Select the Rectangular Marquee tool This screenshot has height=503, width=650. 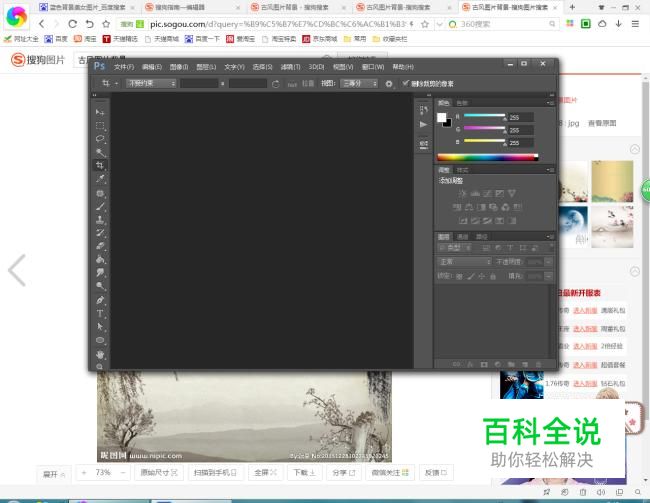(100, 125)
